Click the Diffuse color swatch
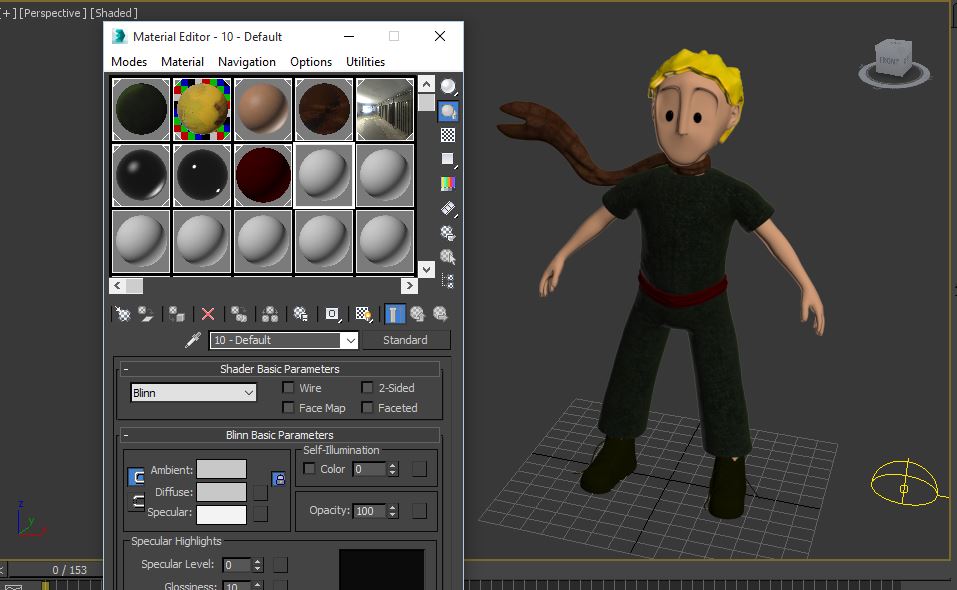The image size is (957, 590). [221, 492]
